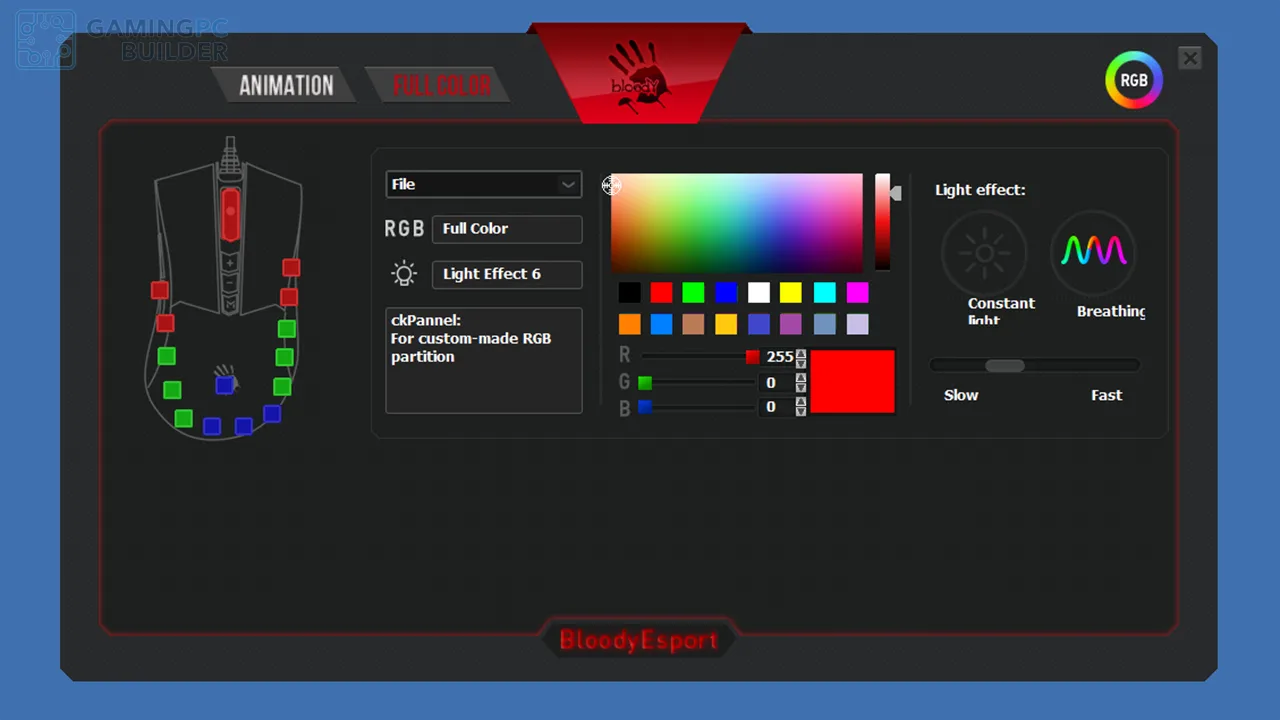
Task: Click the light effect speed slider handle
Action: click(1005, 366)
